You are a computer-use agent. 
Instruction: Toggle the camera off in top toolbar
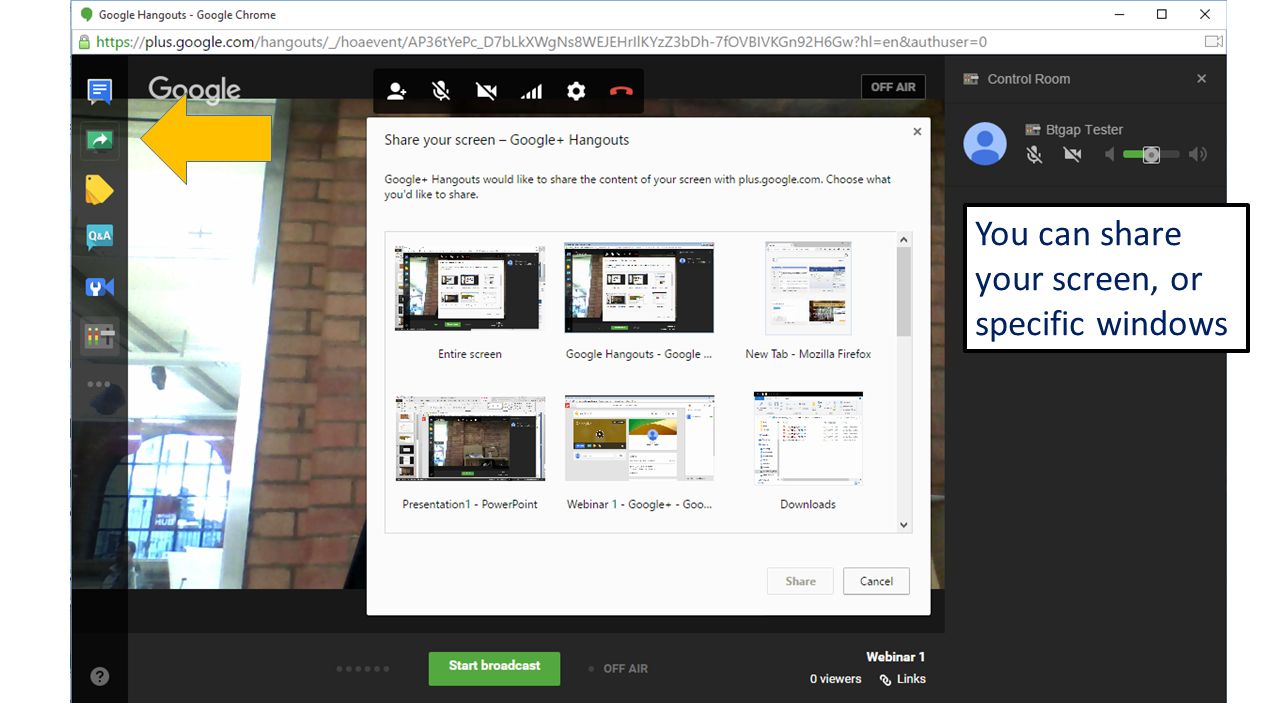[x=486, y=91]
